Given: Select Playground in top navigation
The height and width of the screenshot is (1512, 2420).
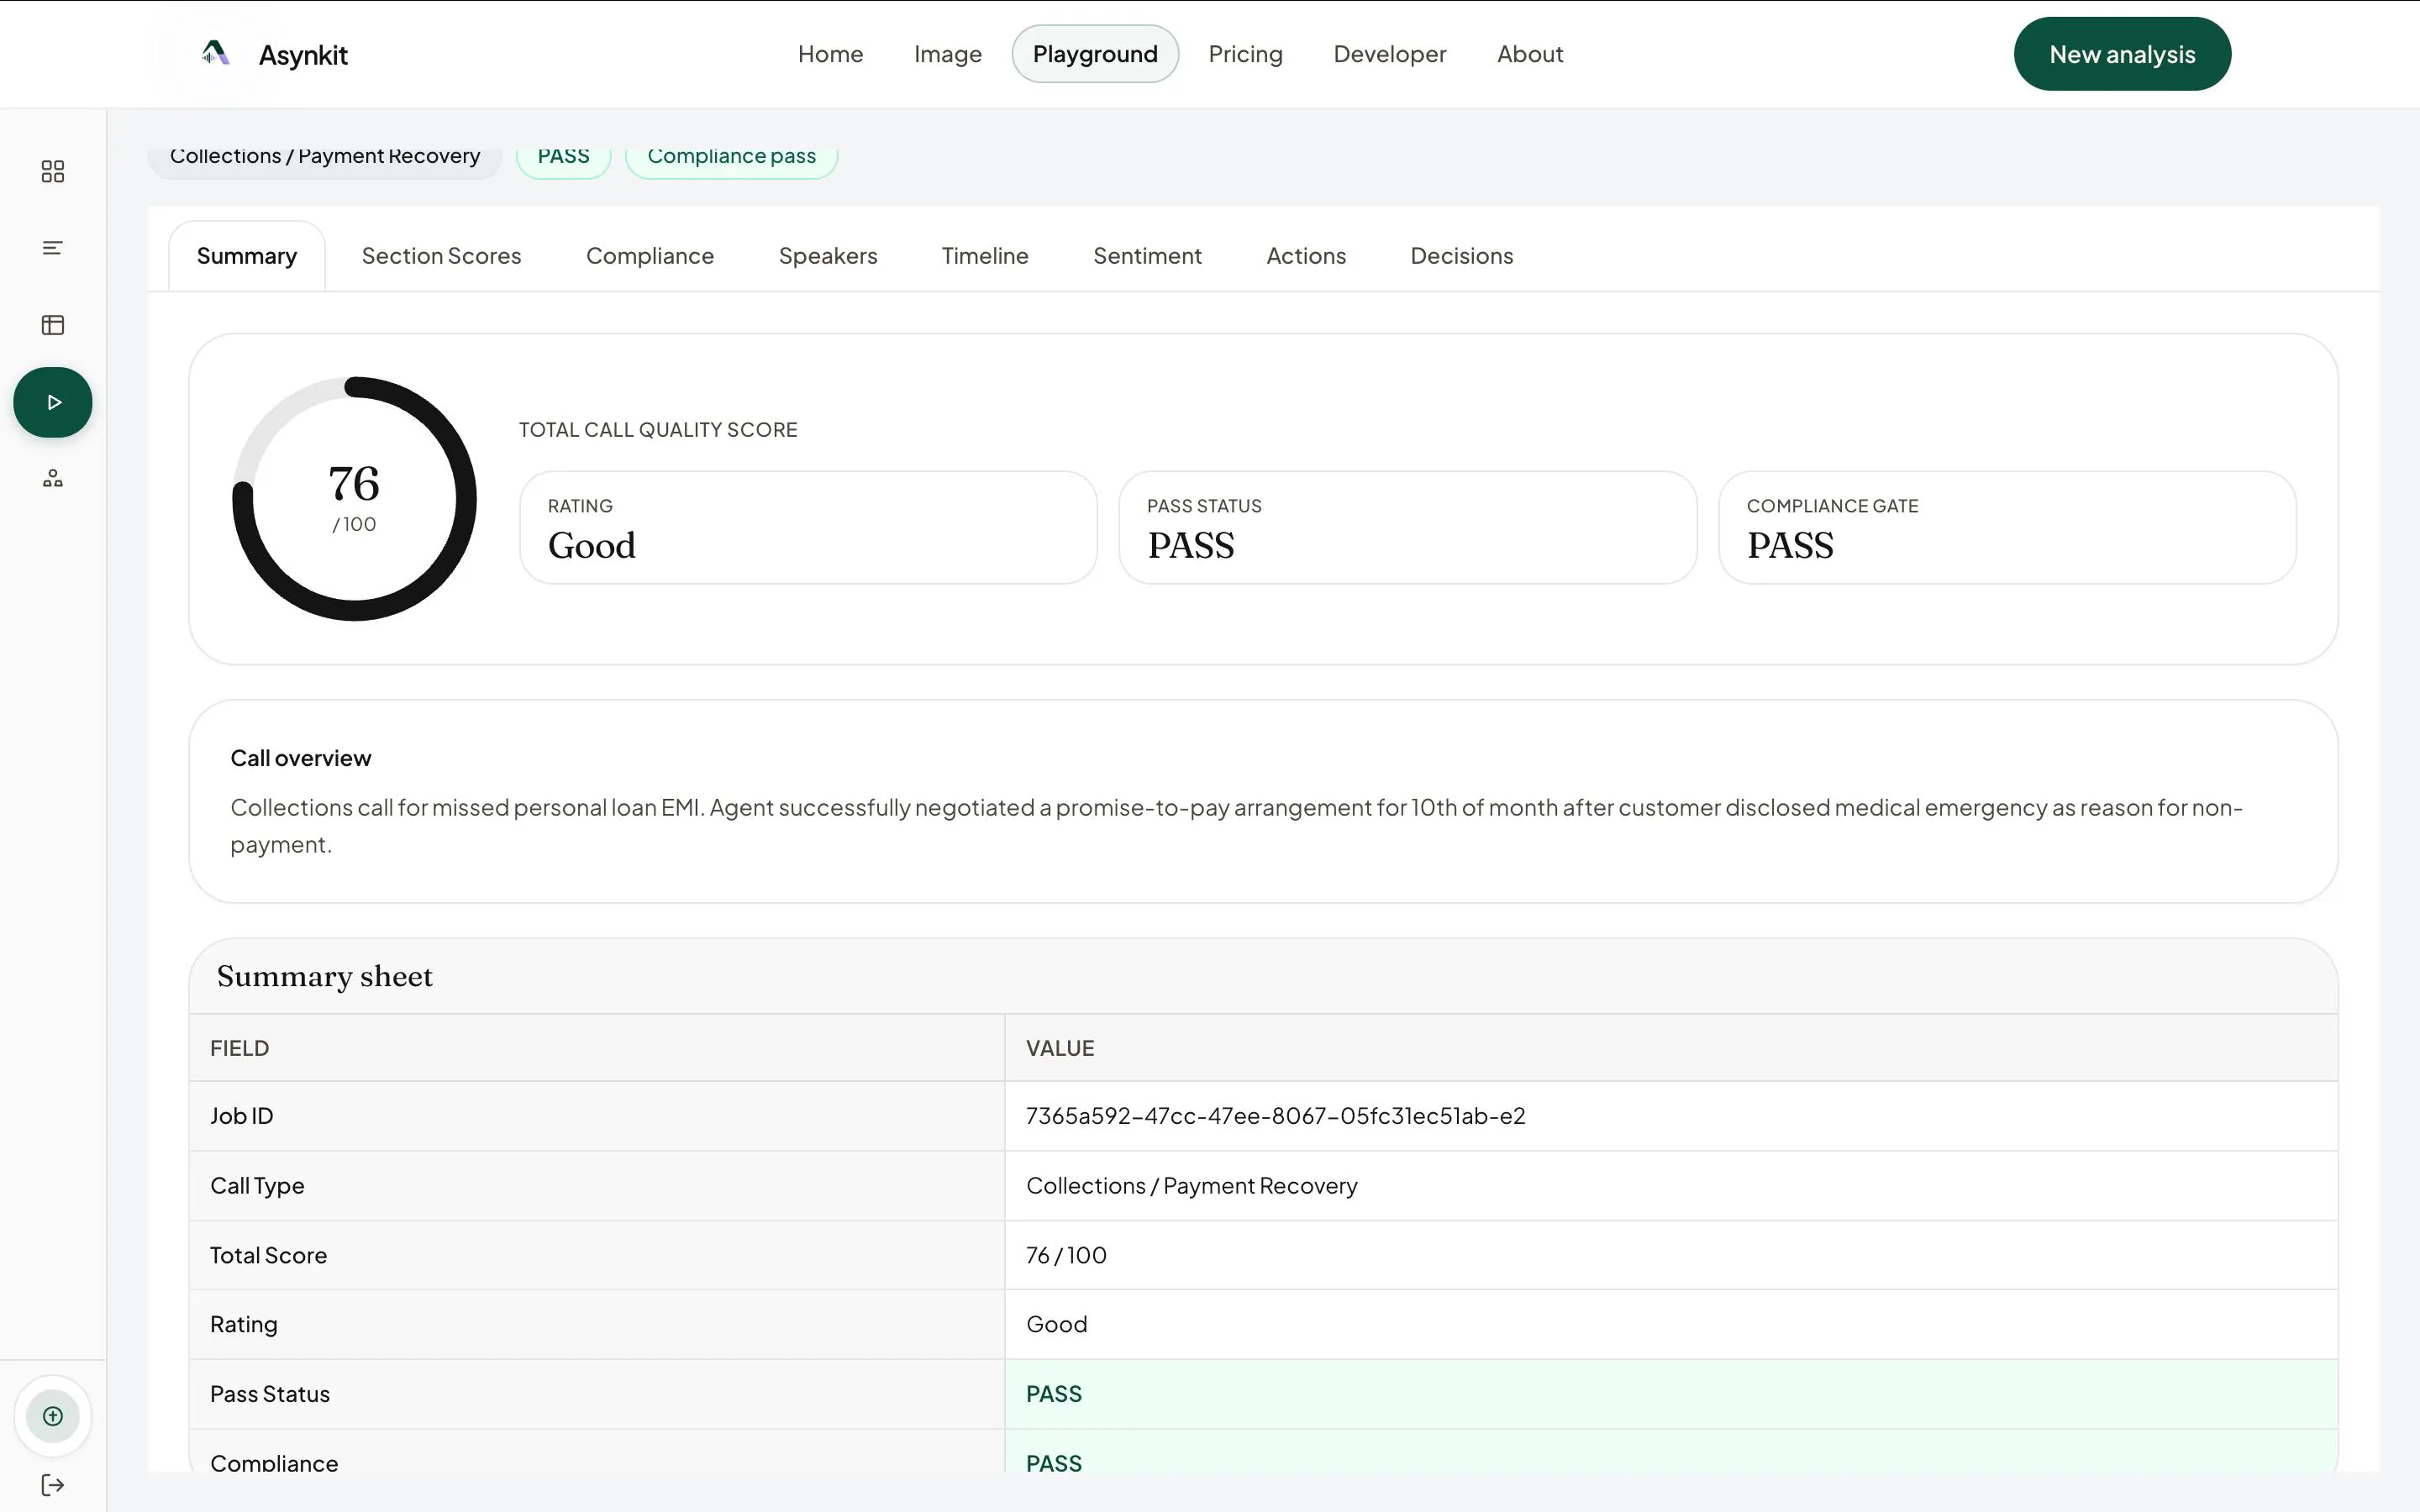Looking at the screenshot, I should (x=1095, y=54).
